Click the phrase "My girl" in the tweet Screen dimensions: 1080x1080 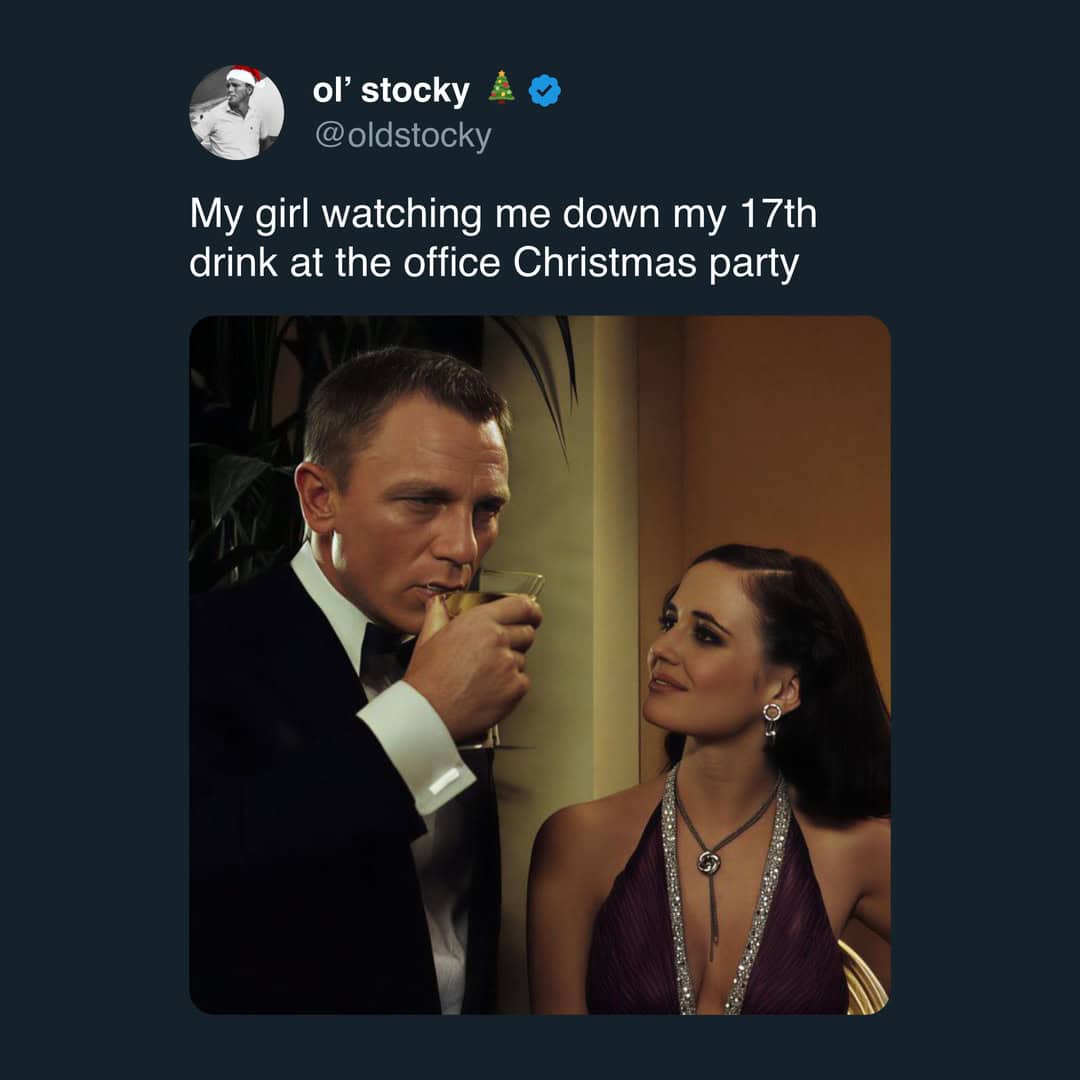[x=250, y=216]
